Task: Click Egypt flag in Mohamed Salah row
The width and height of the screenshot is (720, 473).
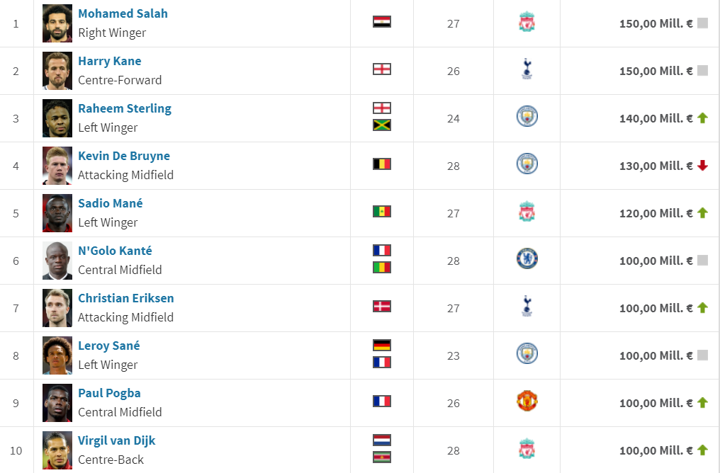Action: (381, 22)
